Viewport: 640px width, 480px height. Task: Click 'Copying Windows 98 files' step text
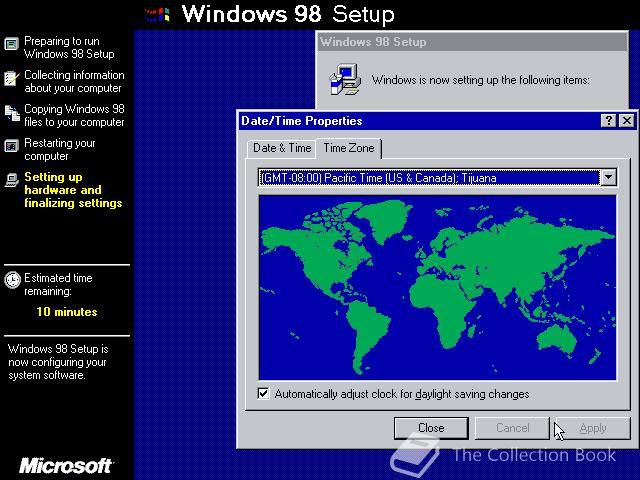click(x=74, y=116)
